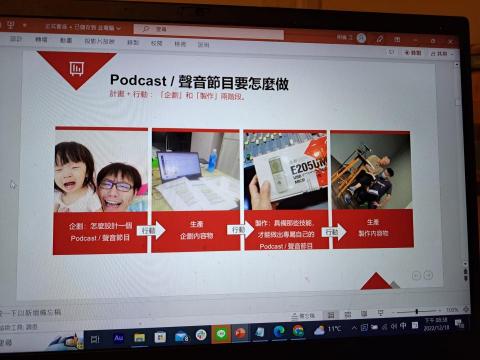The height and width of the screenshot is (360, 480).
Task: Select the '製作：具備那些技能' red text box
Action: [286, 230]
